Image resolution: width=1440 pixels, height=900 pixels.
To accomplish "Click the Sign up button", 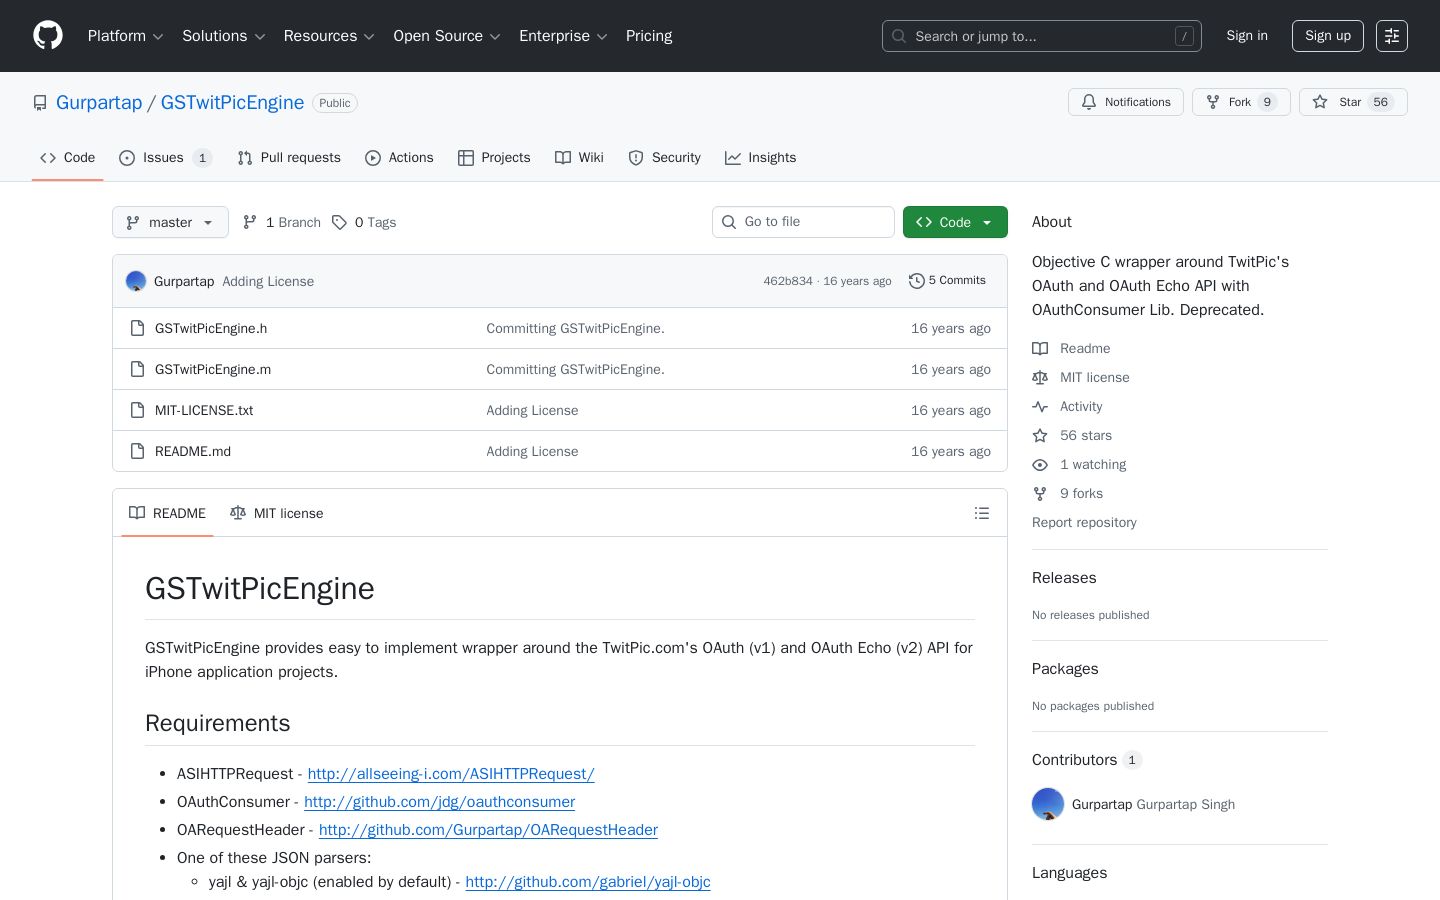I will click(x=1328, y=36).
